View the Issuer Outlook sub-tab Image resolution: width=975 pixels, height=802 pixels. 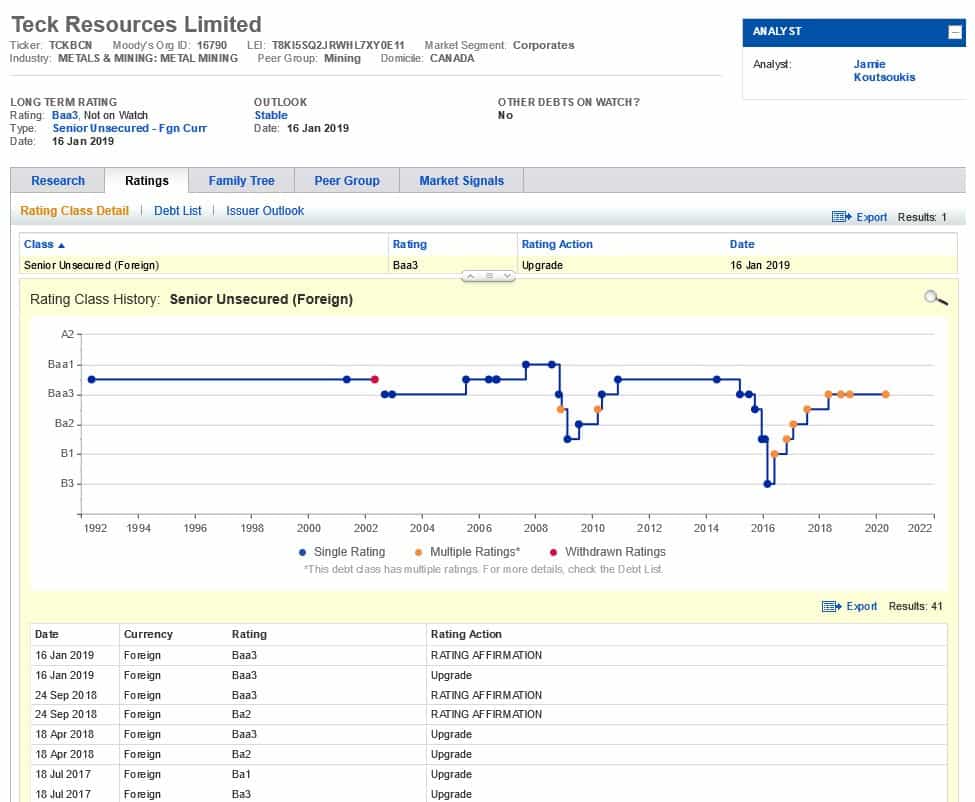coord(265,211)
